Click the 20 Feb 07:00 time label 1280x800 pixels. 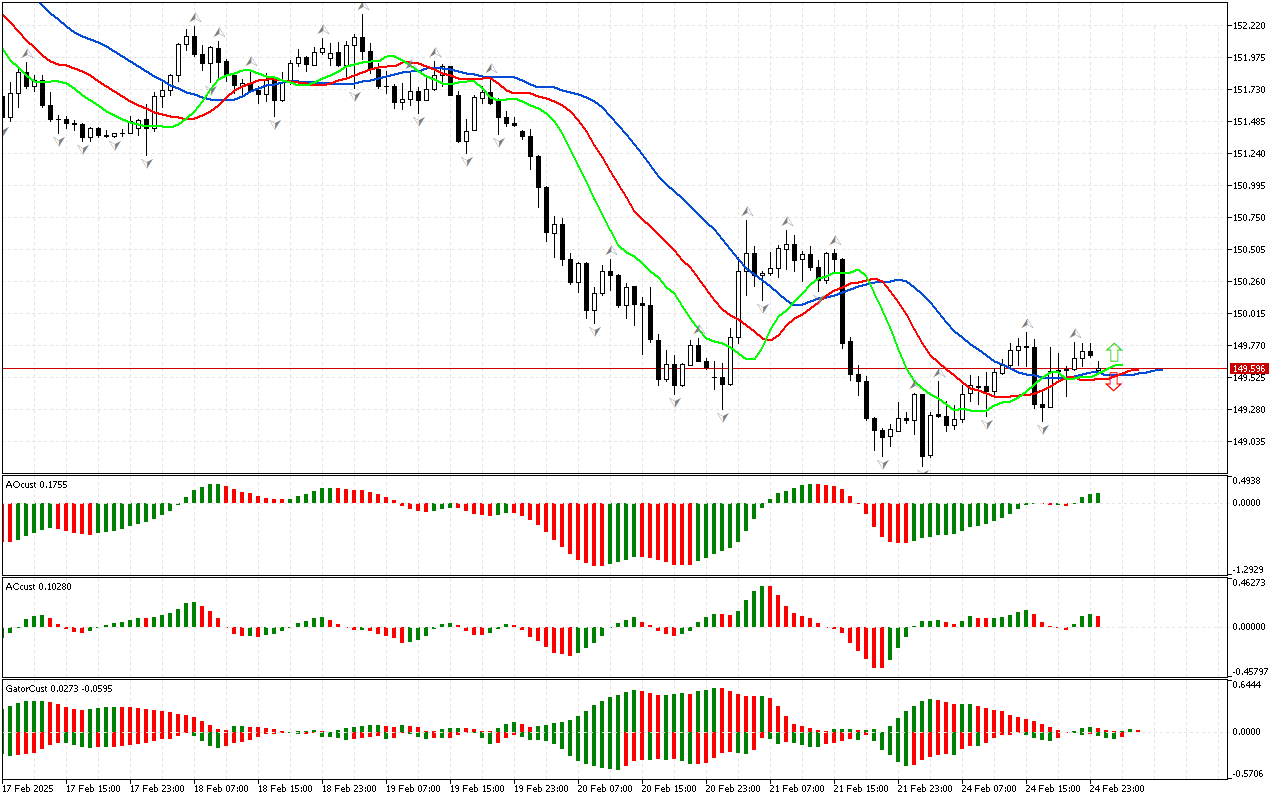point(606,789)
